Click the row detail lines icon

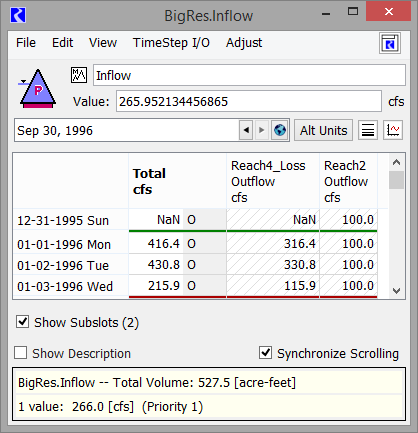pos(368,130)
